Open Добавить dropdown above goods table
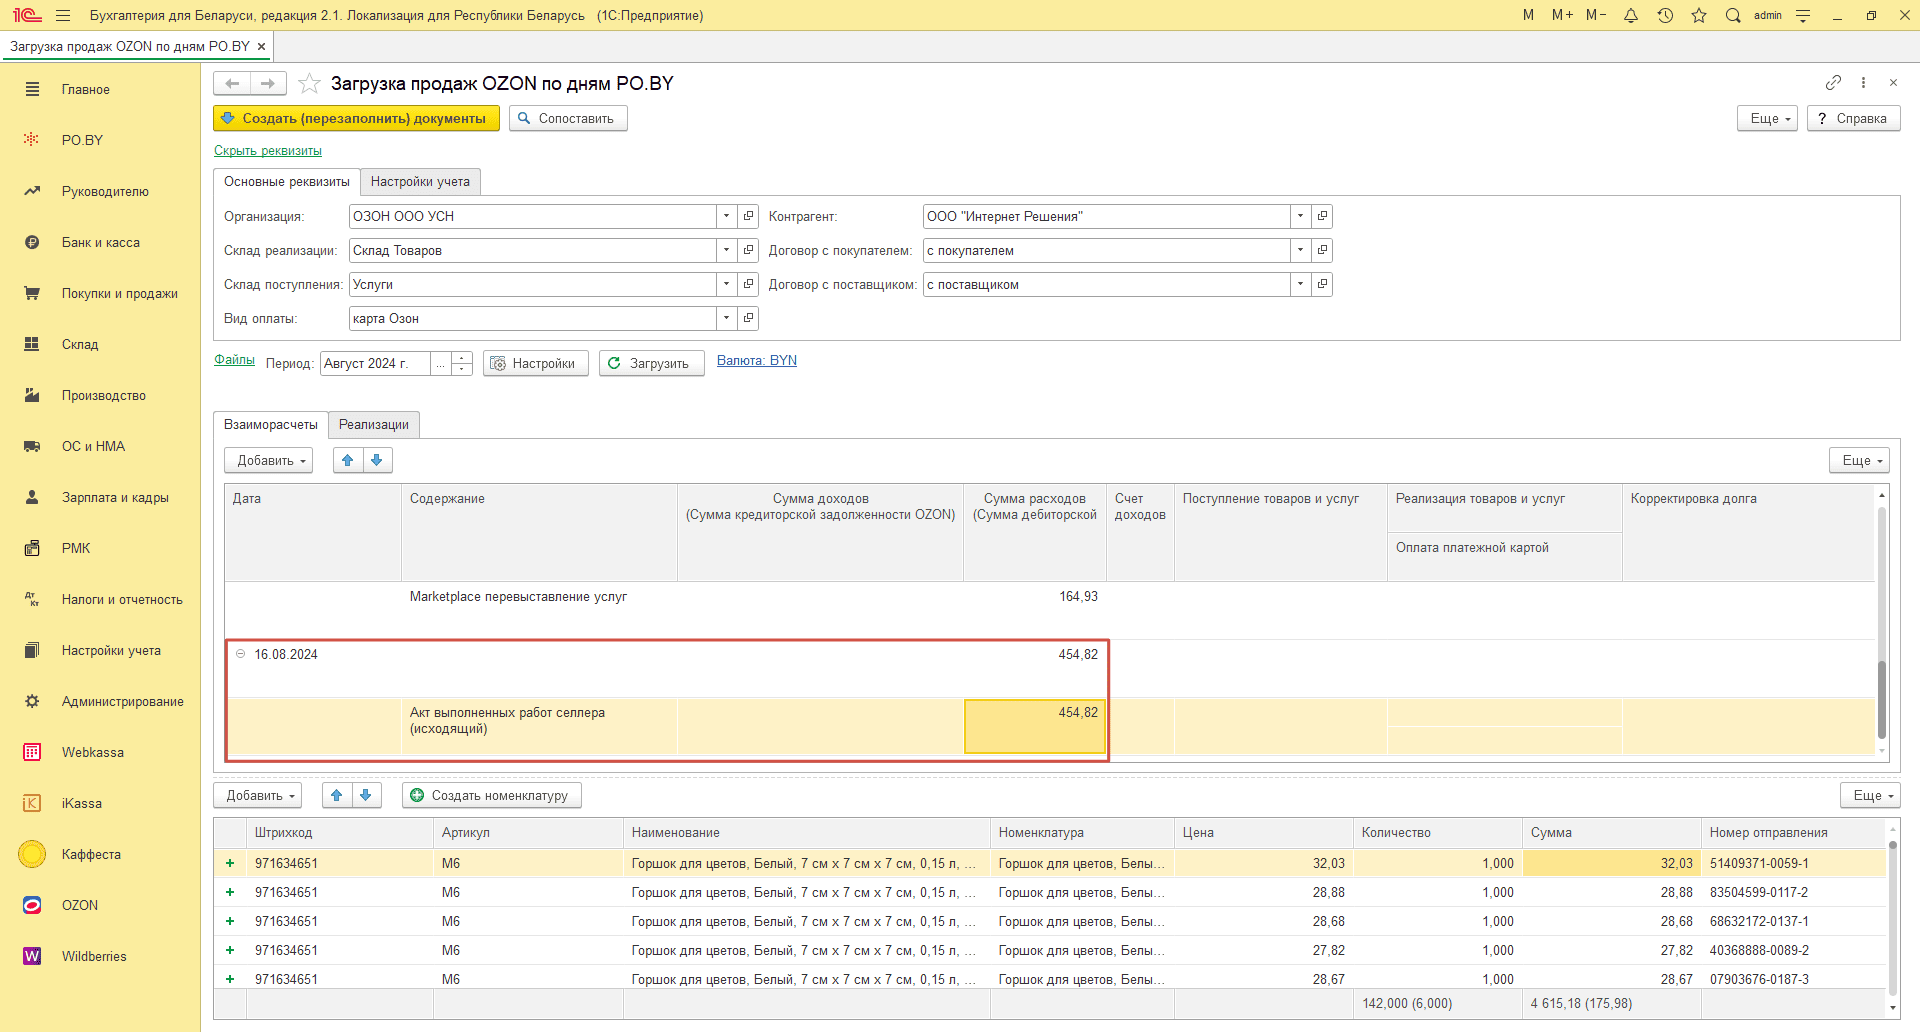 (258, 796)
